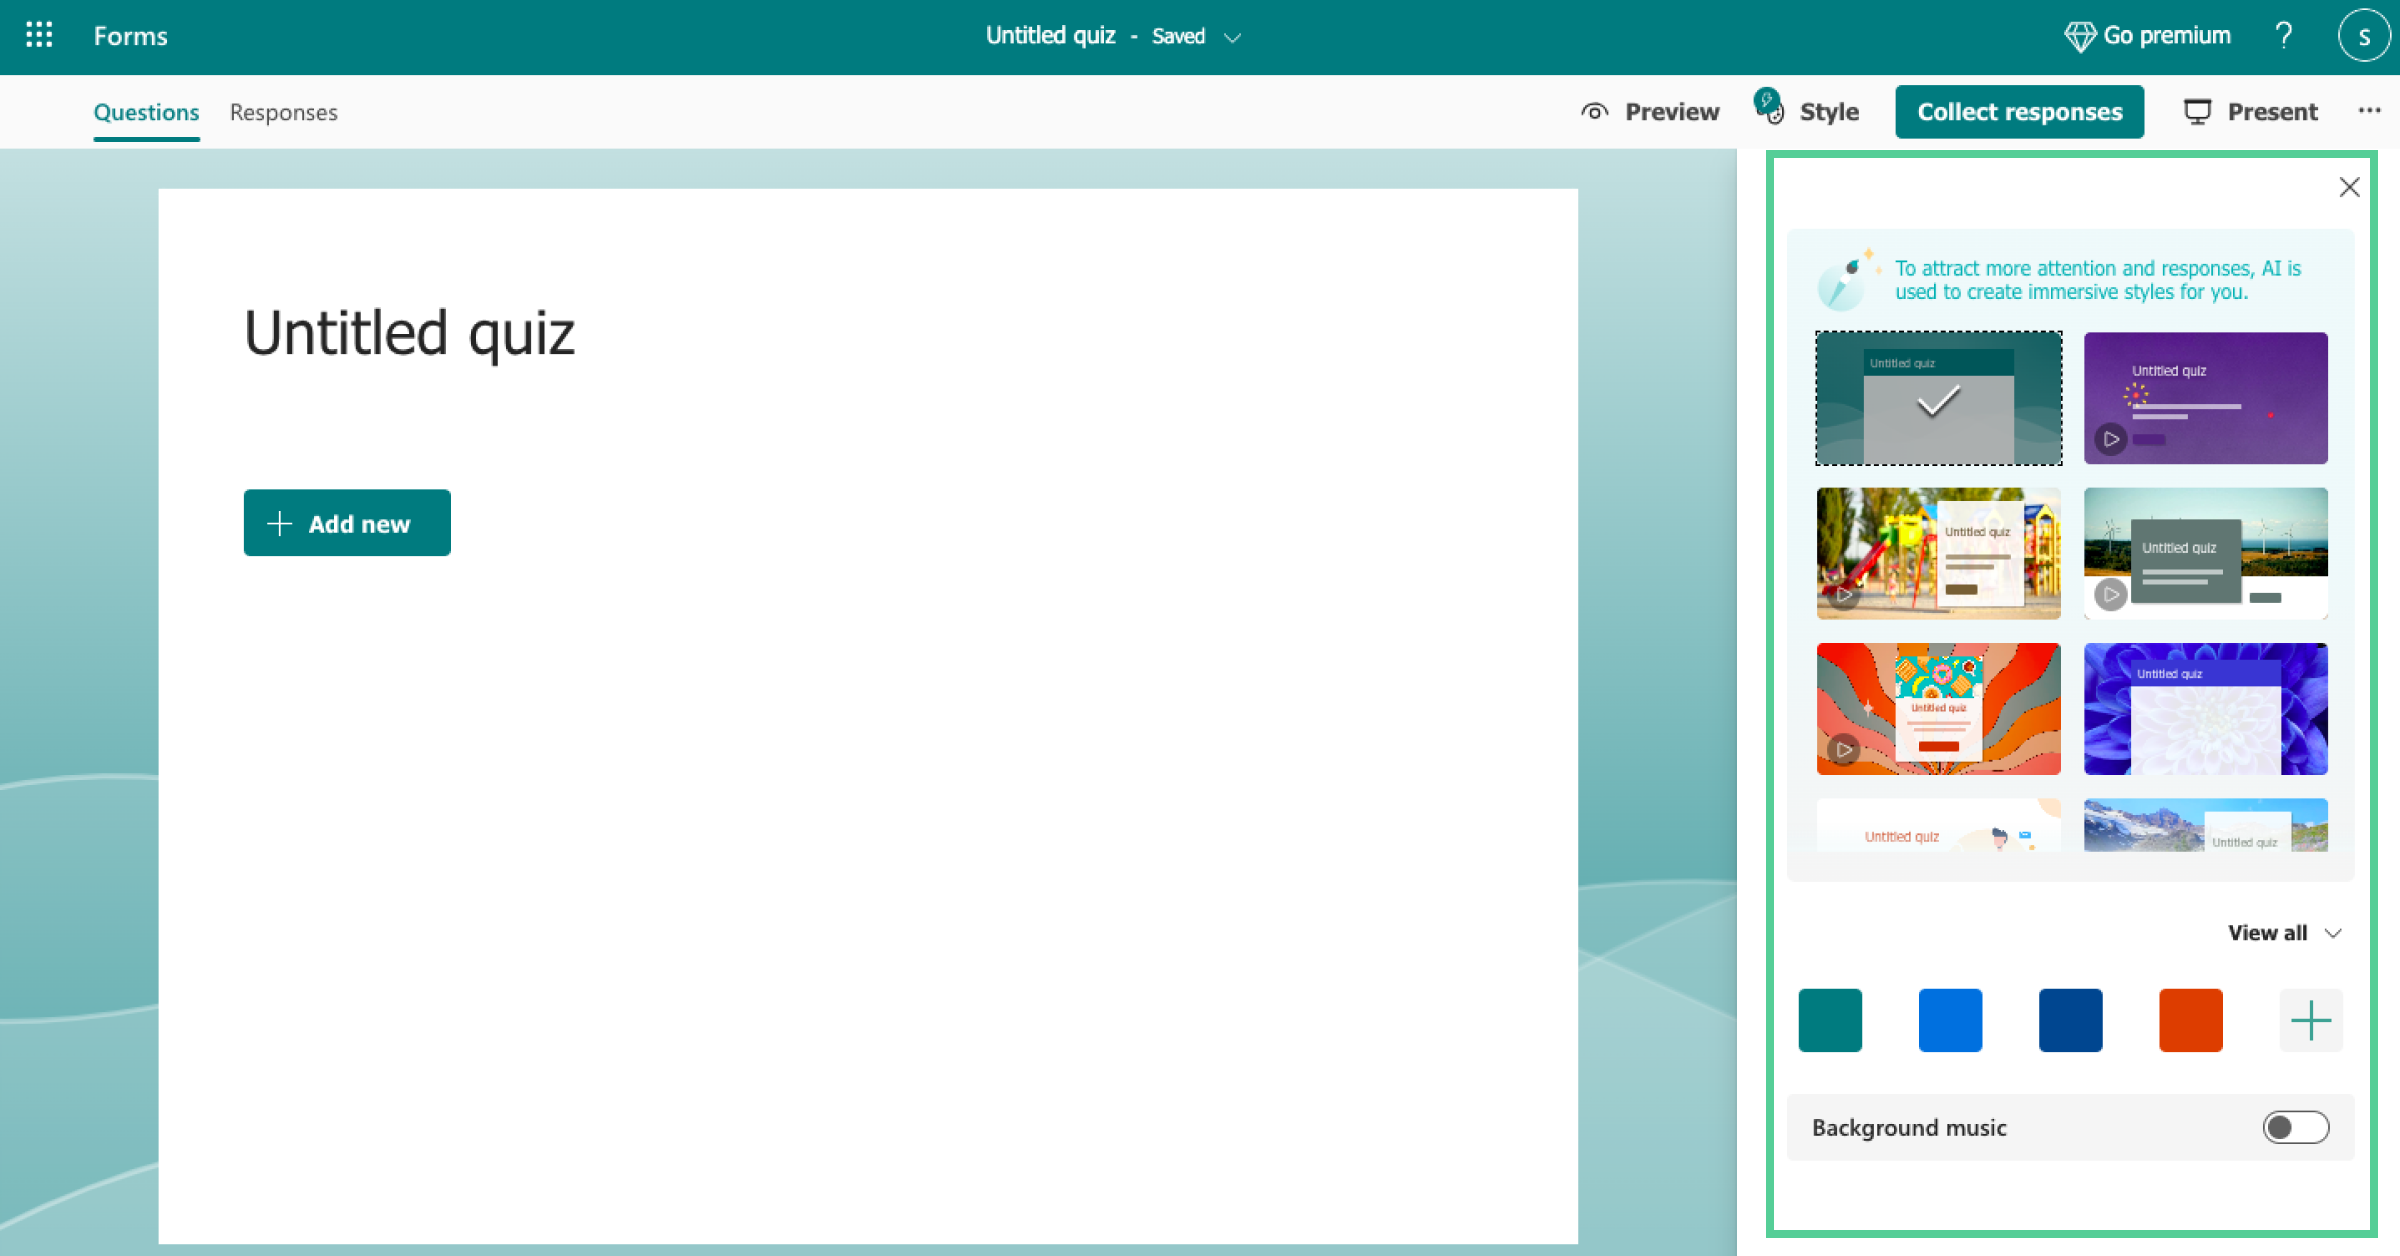
Task: Click the Questions tab
Action: point(146,111)
